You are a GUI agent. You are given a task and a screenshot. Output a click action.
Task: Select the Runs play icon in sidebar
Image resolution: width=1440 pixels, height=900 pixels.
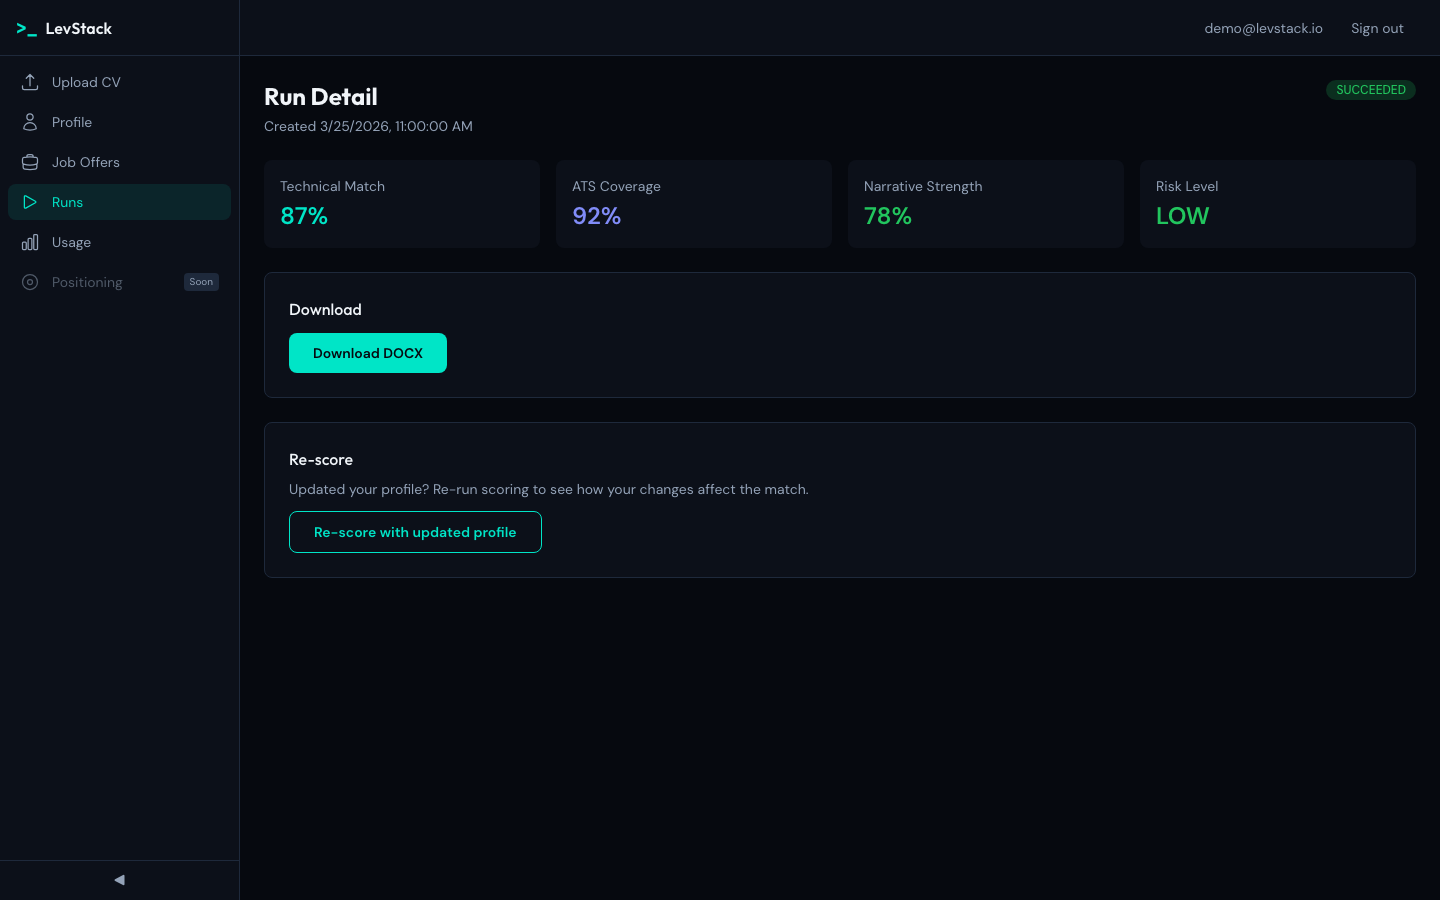(x=30, y=202)
